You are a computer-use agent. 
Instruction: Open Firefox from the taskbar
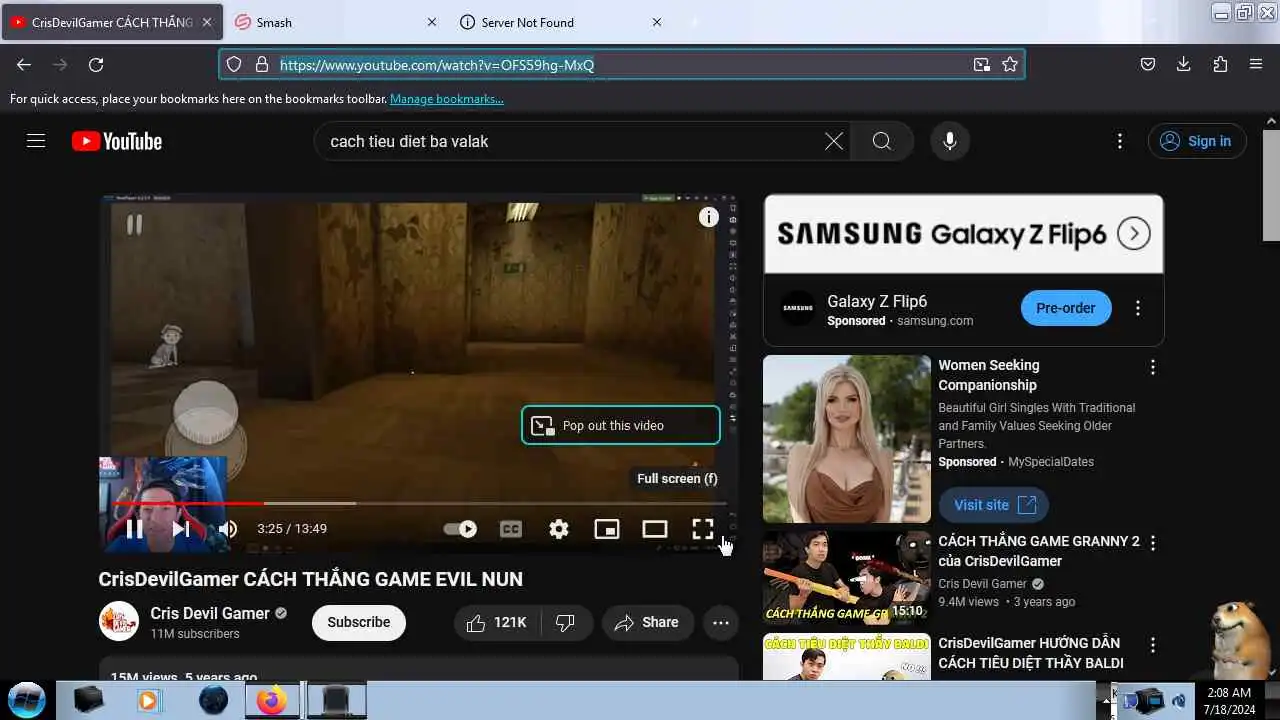271,700
